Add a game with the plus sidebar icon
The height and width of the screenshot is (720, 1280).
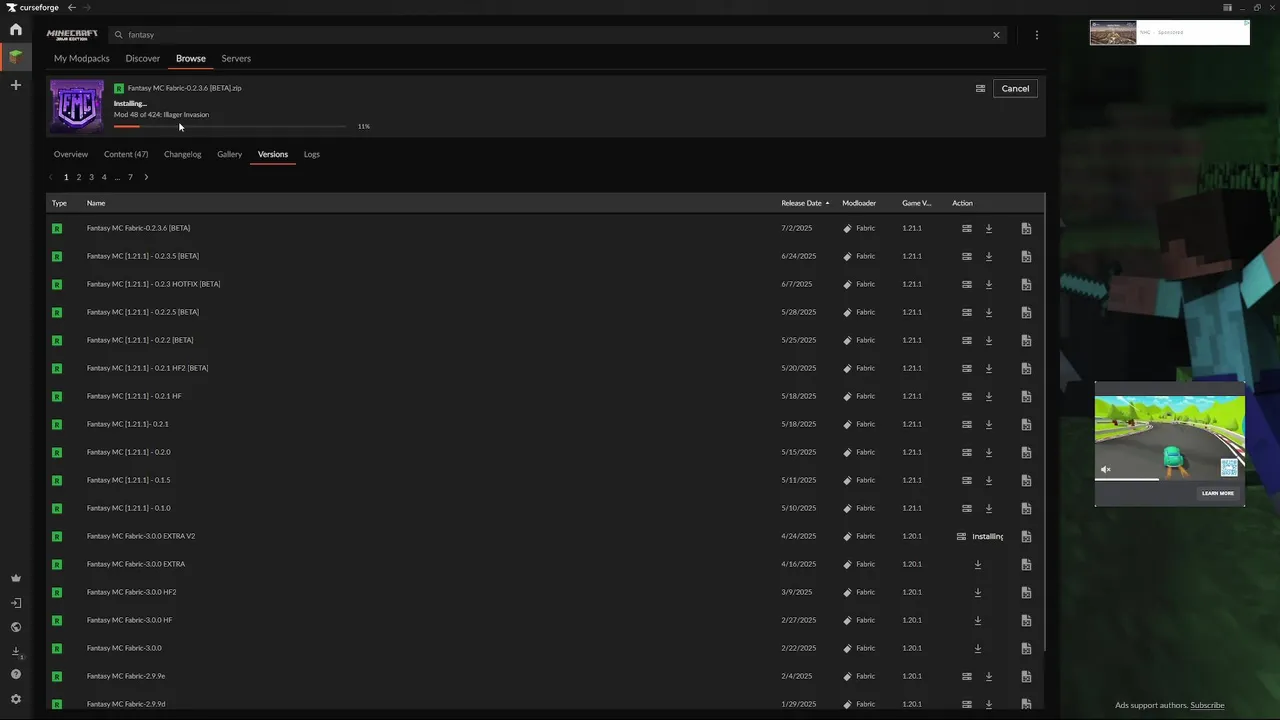[x=15, y=85]
